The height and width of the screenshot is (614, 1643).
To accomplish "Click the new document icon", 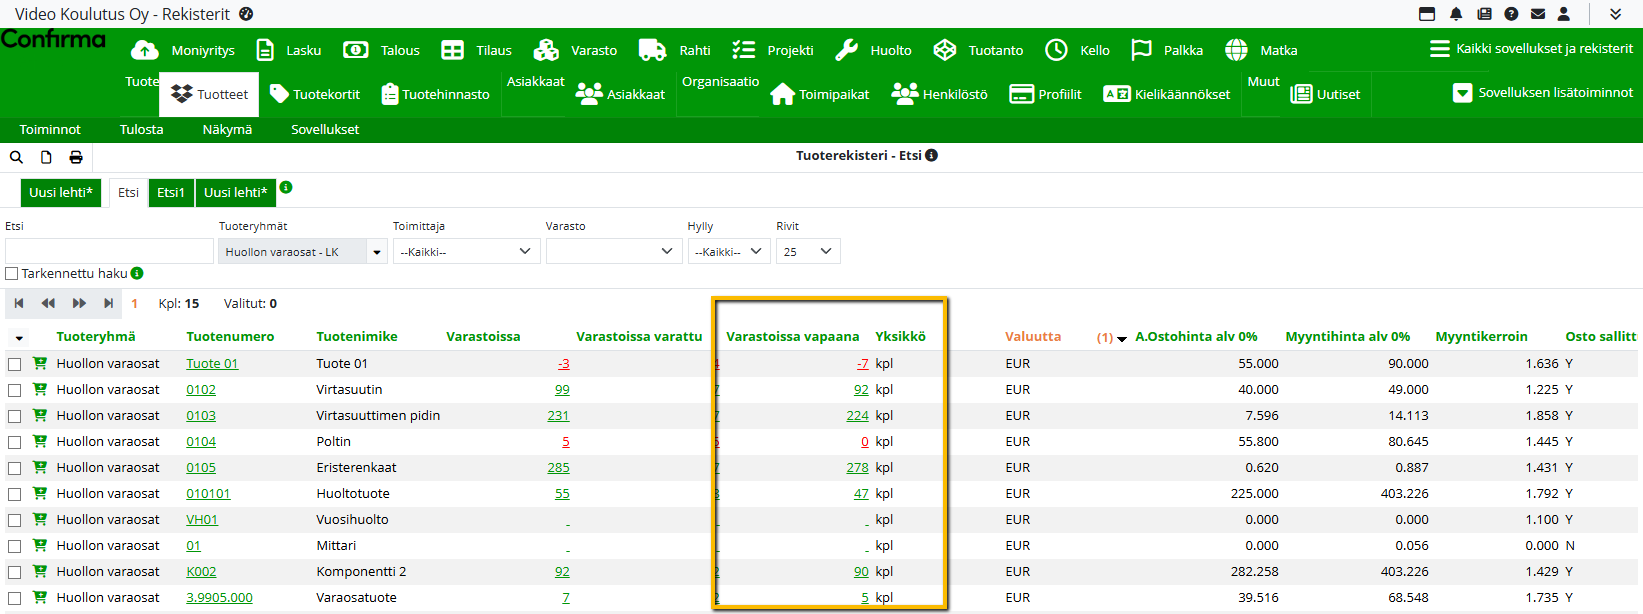I will (x=46, y=157).
